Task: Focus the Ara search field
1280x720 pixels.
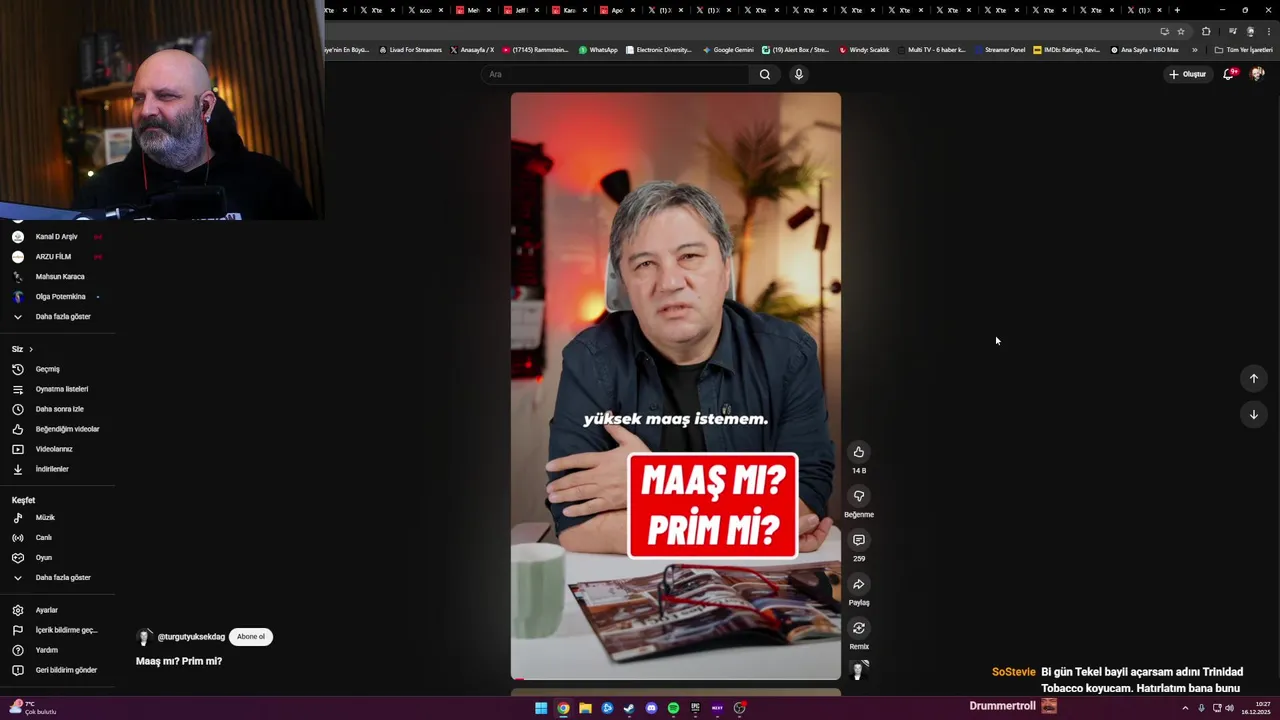Action: click(616, 74)
